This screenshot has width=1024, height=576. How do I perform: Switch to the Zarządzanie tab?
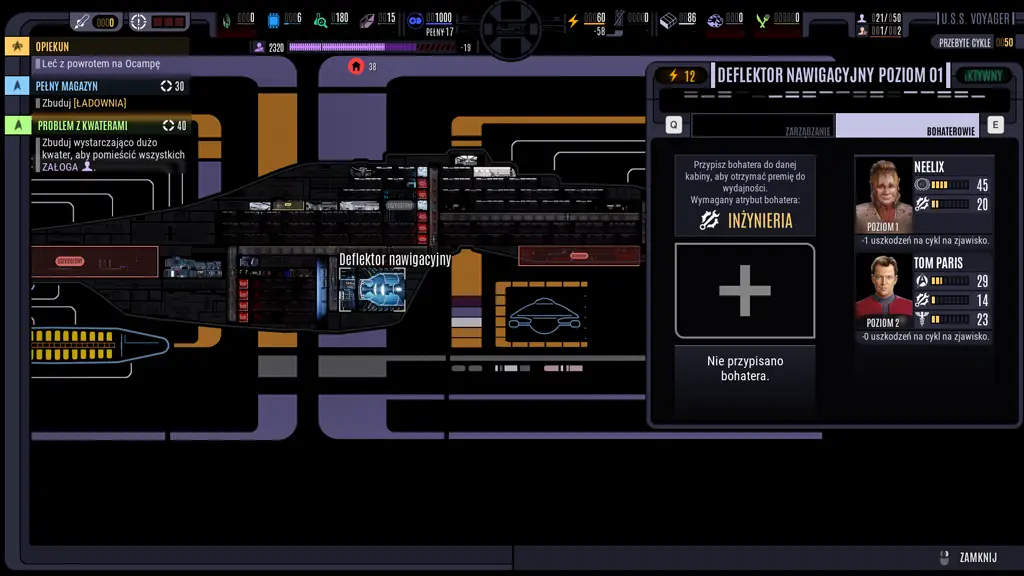click(x=764, y=125)
